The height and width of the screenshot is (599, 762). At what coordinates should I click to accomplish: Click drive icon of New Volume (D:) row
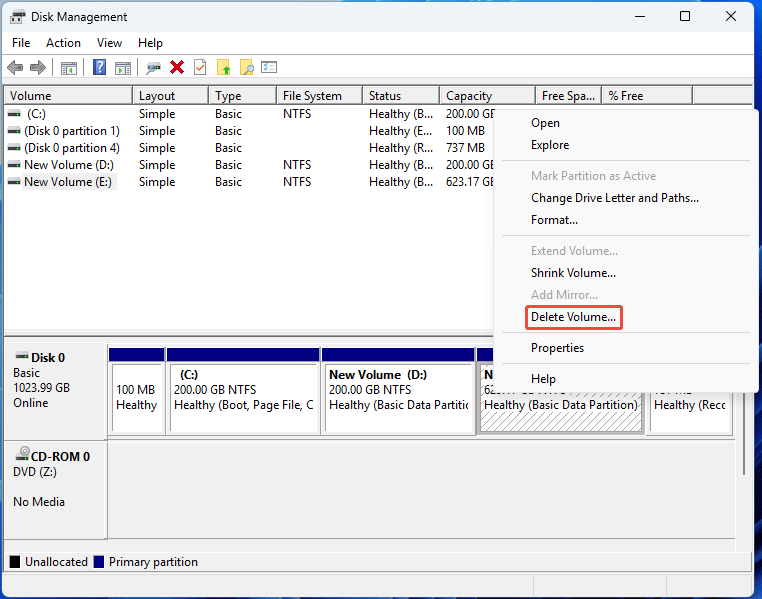pyautogui.click(x=15, y=165)
